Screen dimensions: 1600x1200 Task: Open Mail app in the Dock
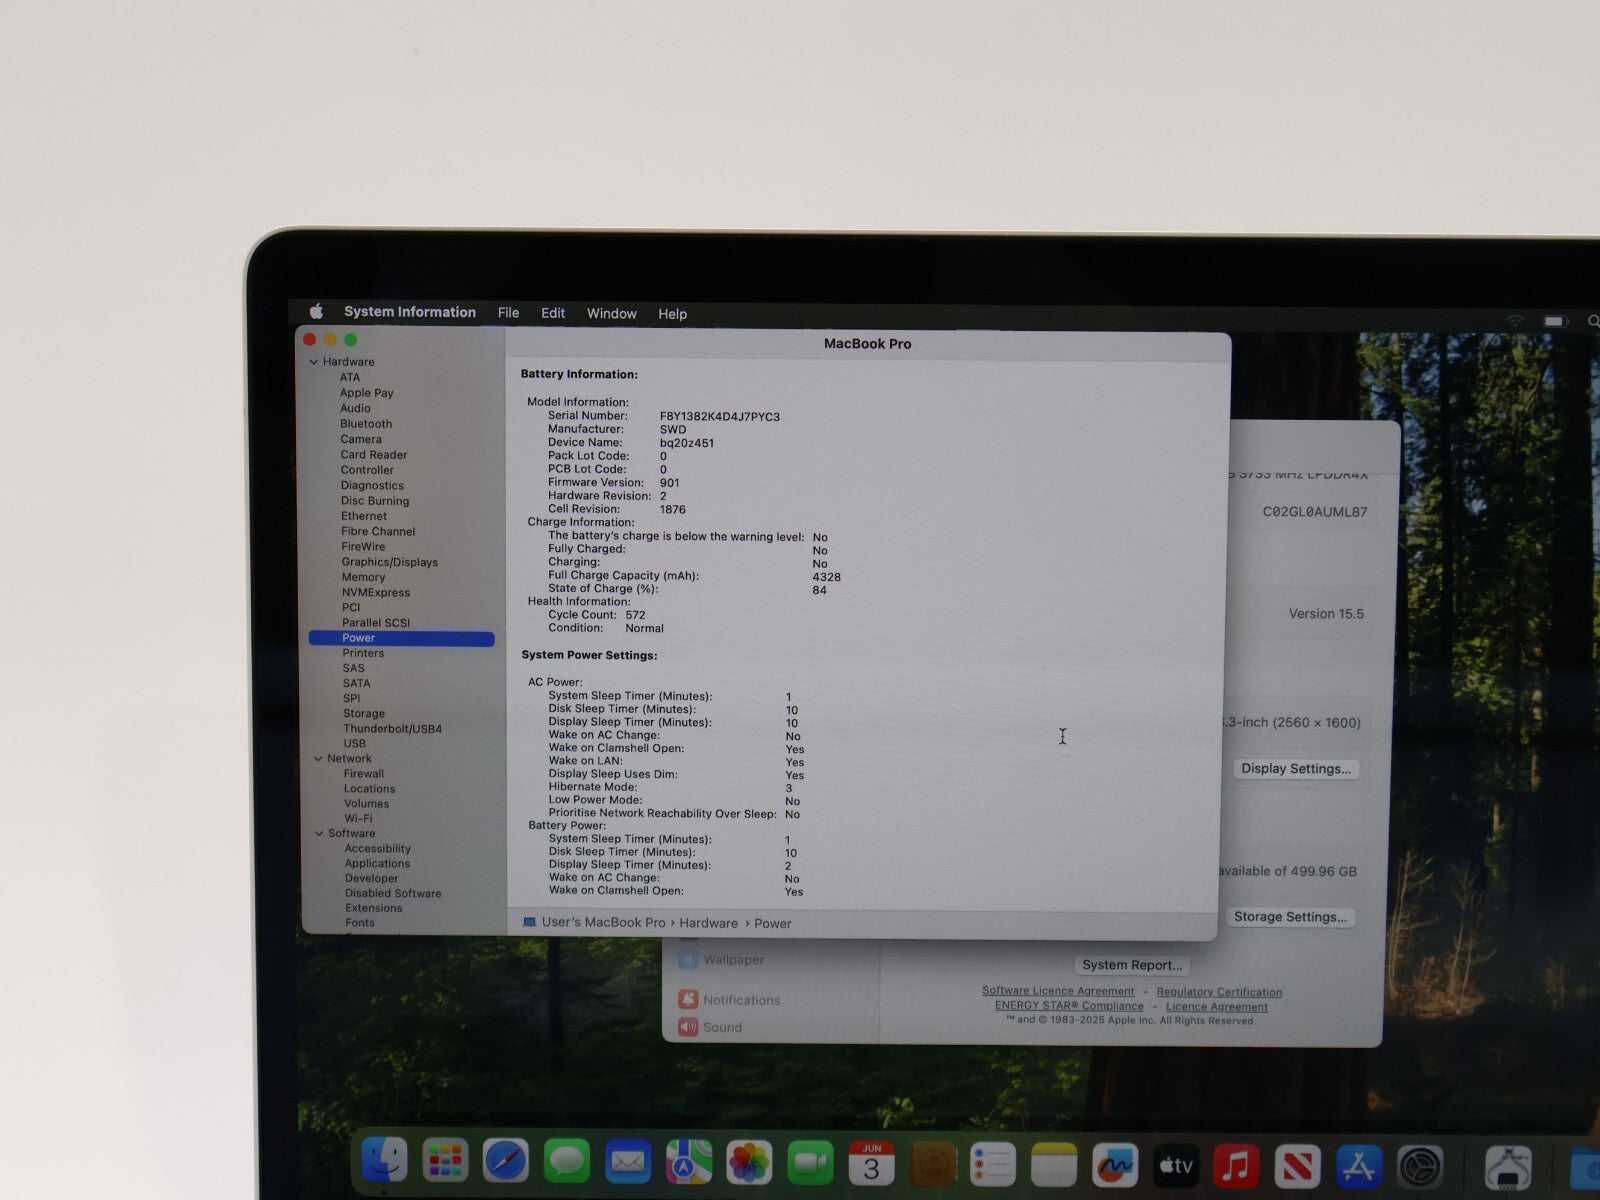pos(628,1163)
